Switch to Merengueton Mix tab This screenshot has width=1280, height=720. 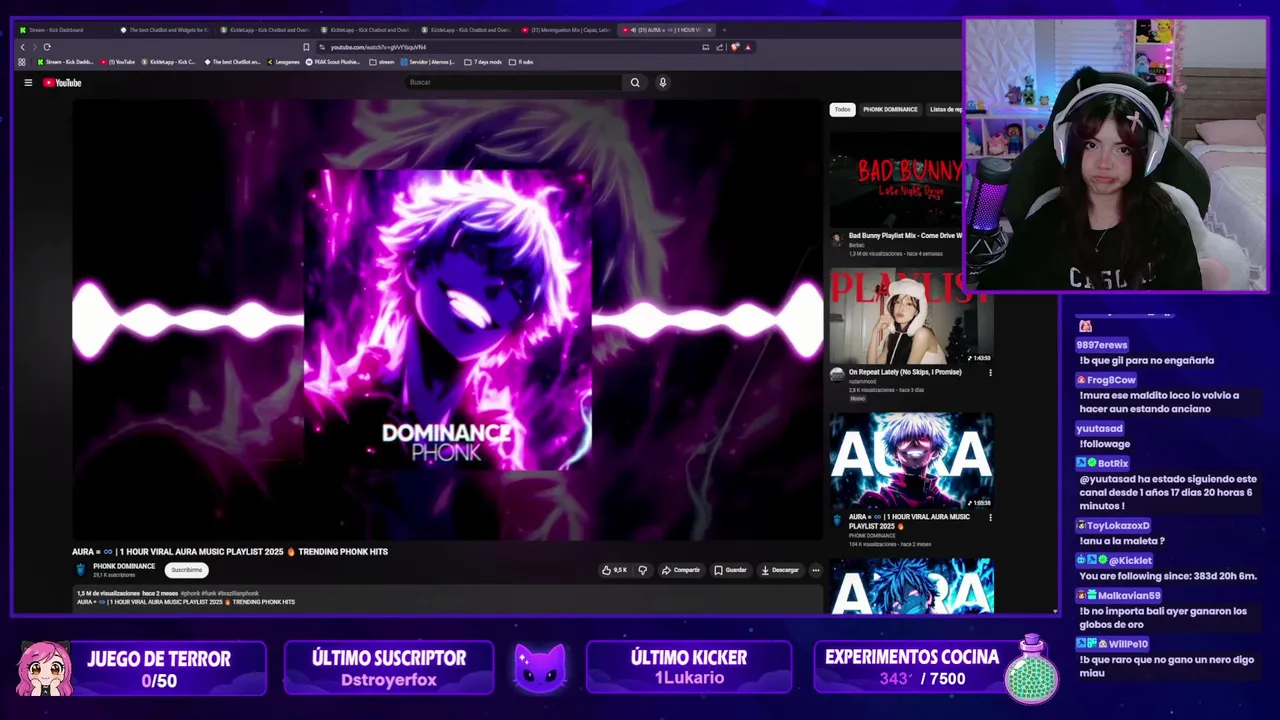pyautogui.click(x=566, y=30)
